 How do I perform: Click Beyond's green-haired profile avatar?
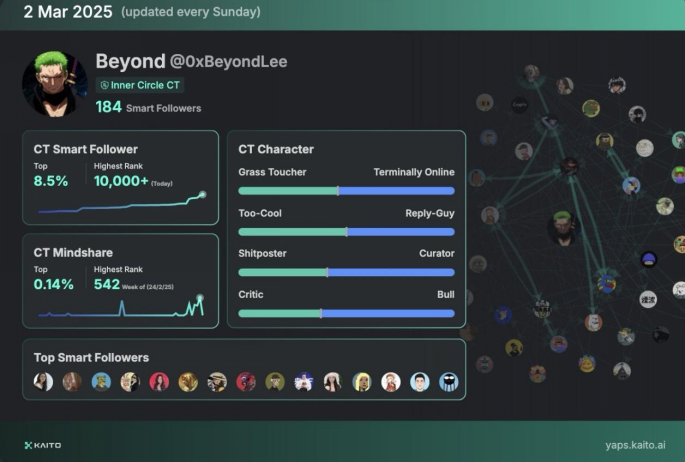click(x=55, y=85)
